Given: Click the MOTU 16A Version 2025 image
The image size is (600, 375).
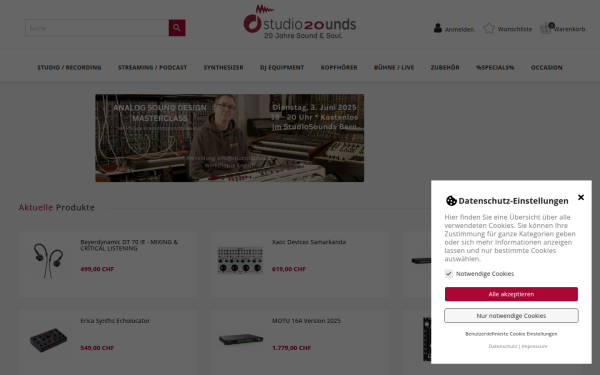Looking at the screenshot, I should (241, 339).
